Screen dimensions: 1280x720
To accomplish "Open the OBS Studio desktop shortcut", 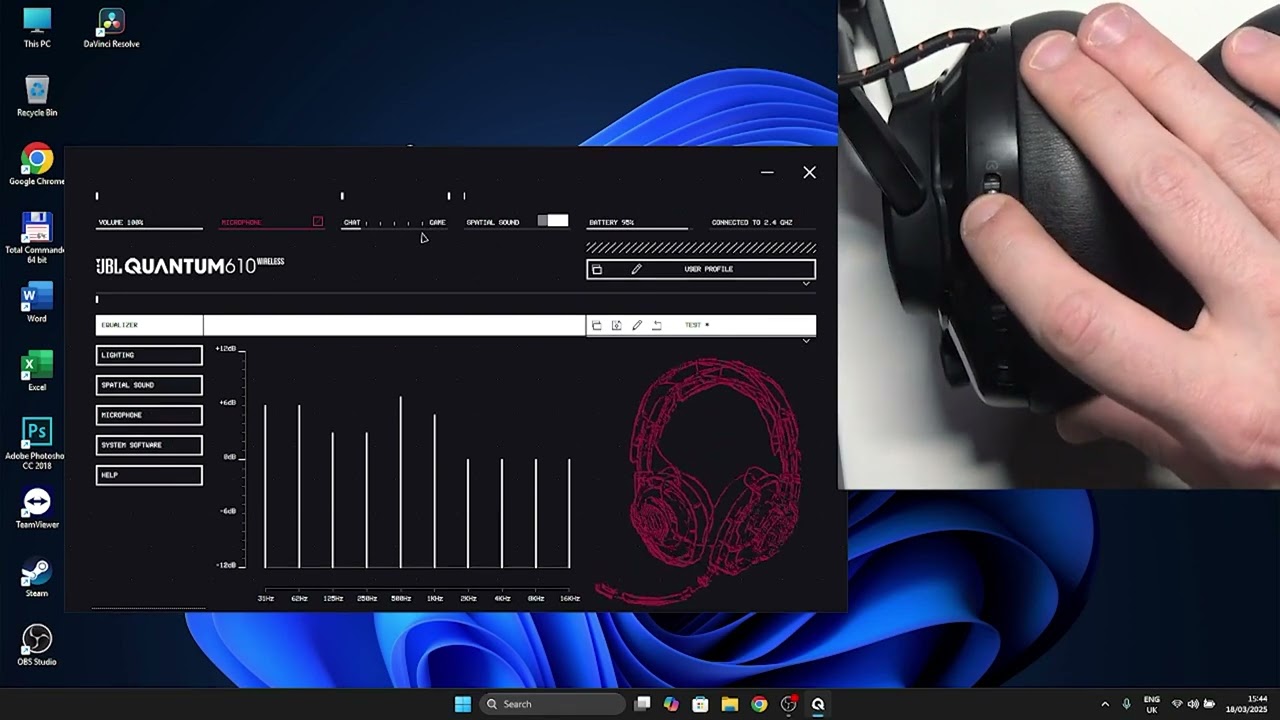I will click(x=37, y=646).
